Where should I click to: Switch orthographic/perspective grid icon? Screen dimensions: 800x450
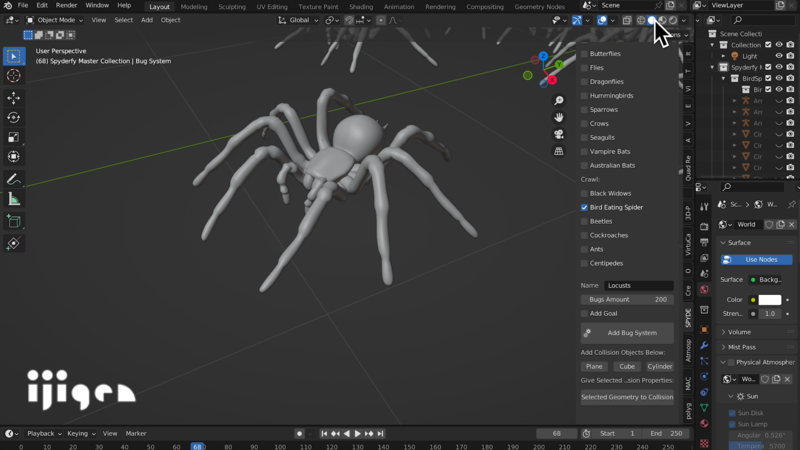[559, 152]
